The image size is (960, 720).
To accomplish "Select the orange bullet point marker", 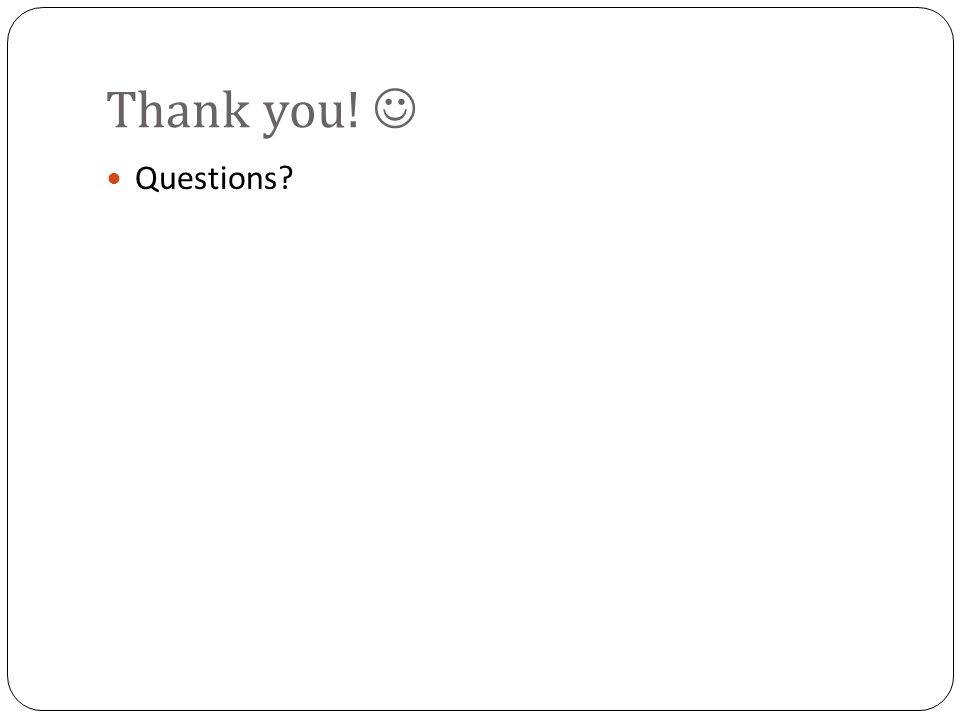I will click(x=114, y=179).
